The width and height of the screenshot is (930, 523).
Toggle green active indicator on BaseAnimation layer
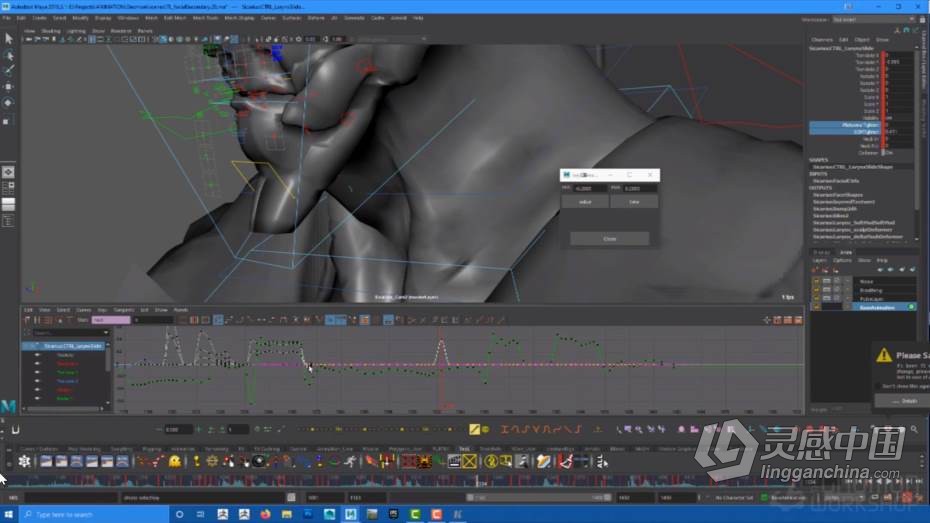[x=912, y=307]
